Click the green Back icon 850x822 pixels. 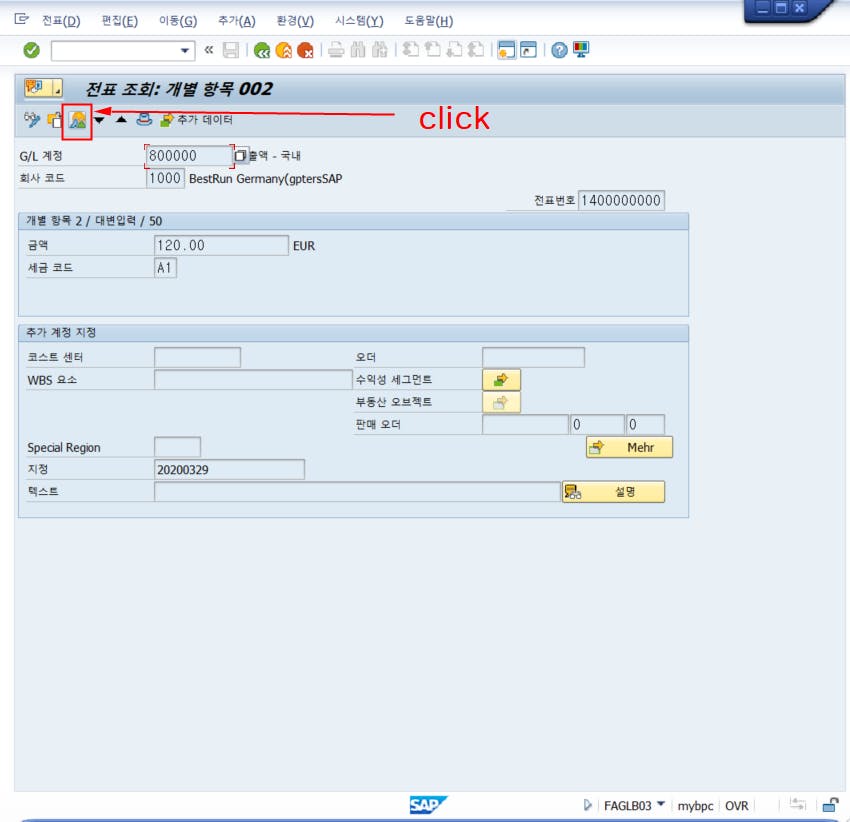click(x=262, y=50)
